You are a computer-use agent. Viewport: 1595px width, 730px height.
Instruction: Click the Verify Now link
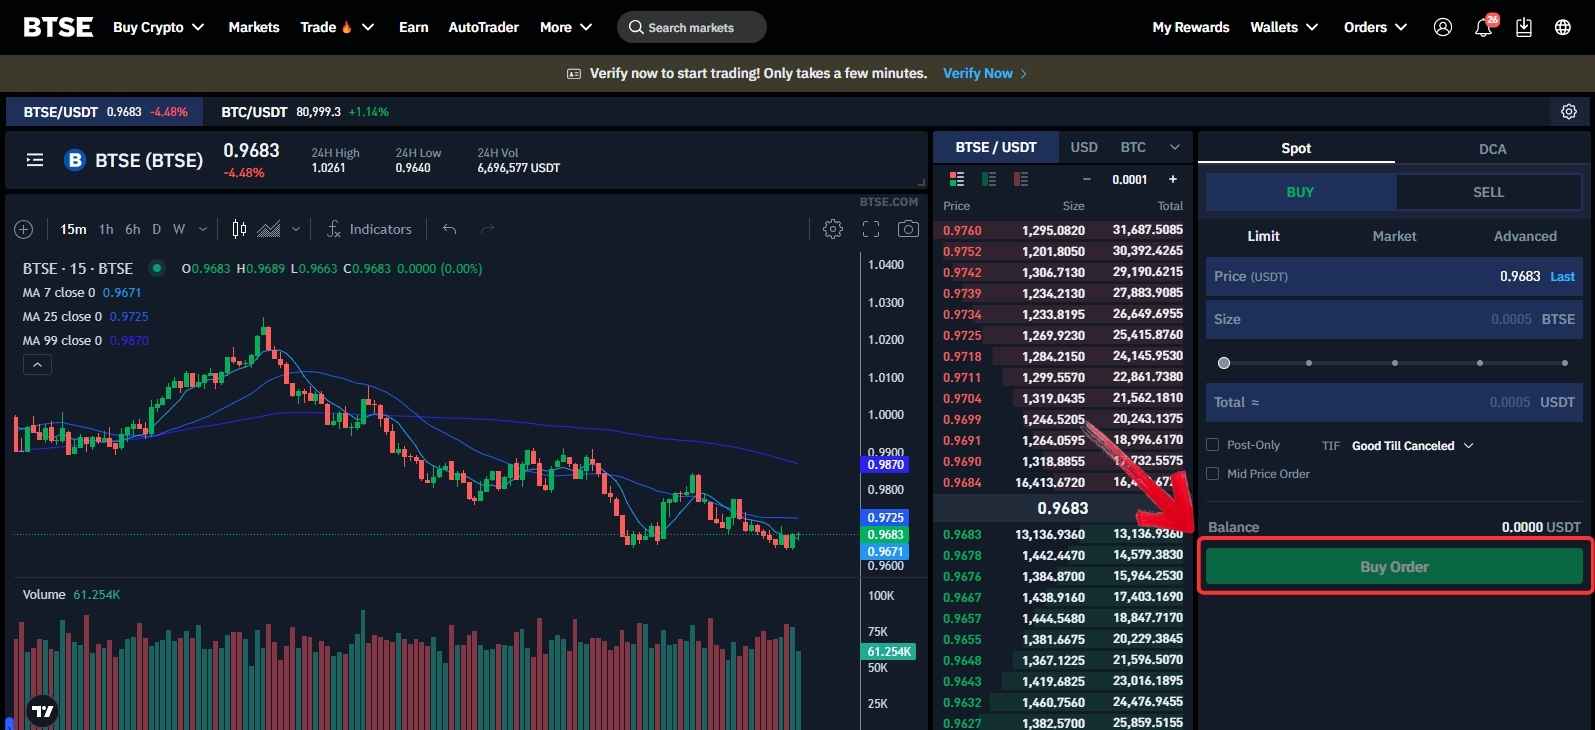tap(985, 73)
